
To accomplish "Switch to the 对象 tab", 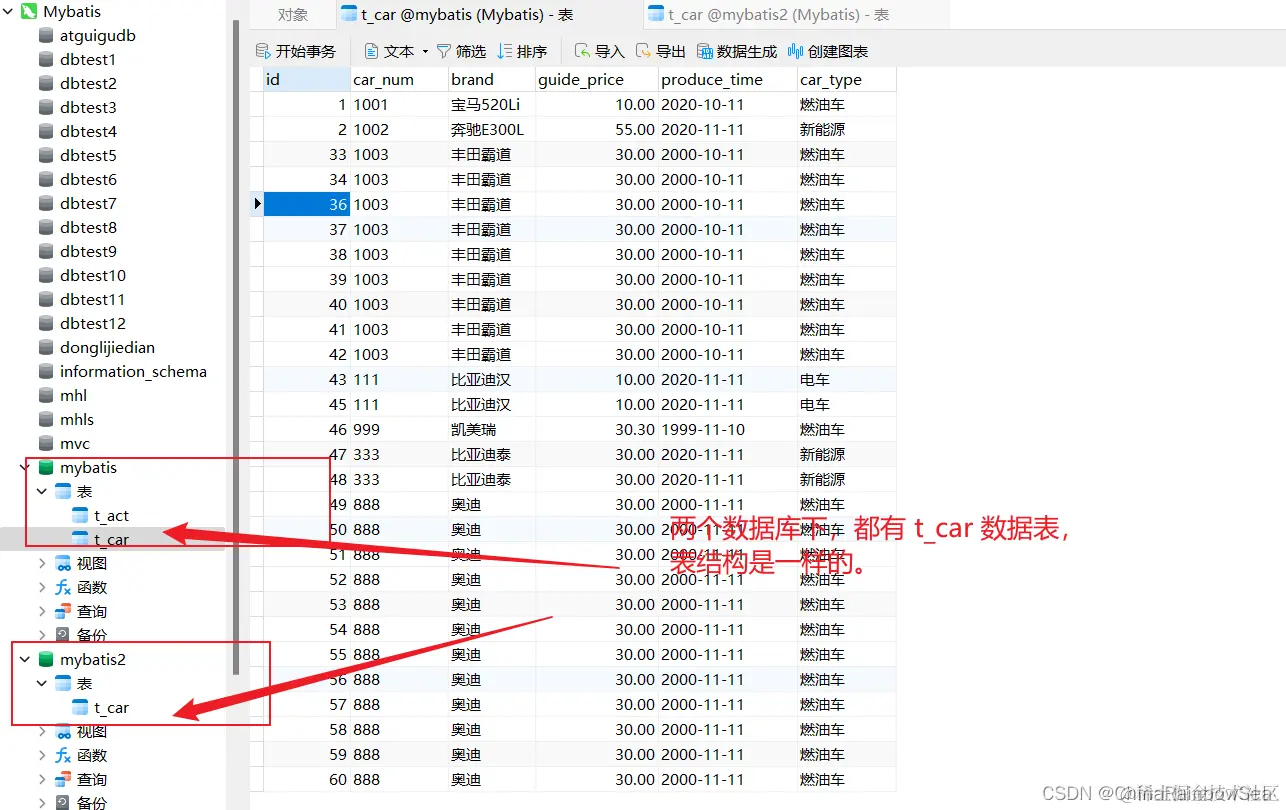I will 293,14.
